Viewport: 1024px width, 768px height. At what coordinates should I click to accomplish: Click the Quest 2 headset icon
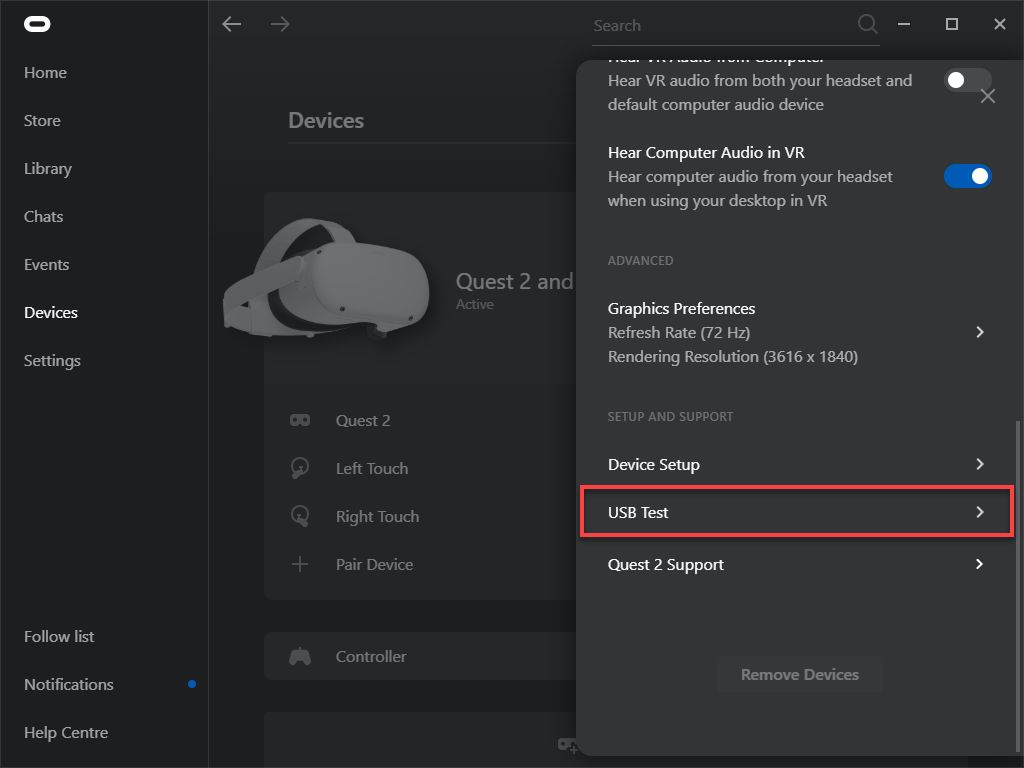(x=300, y=421)
